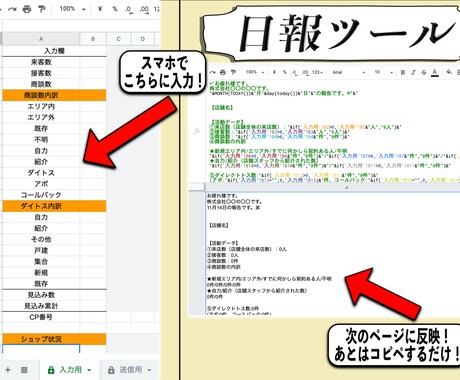Toggle strikethrough formatting
The height and width of the screenshot is (380, 460).
pos(424,72)
